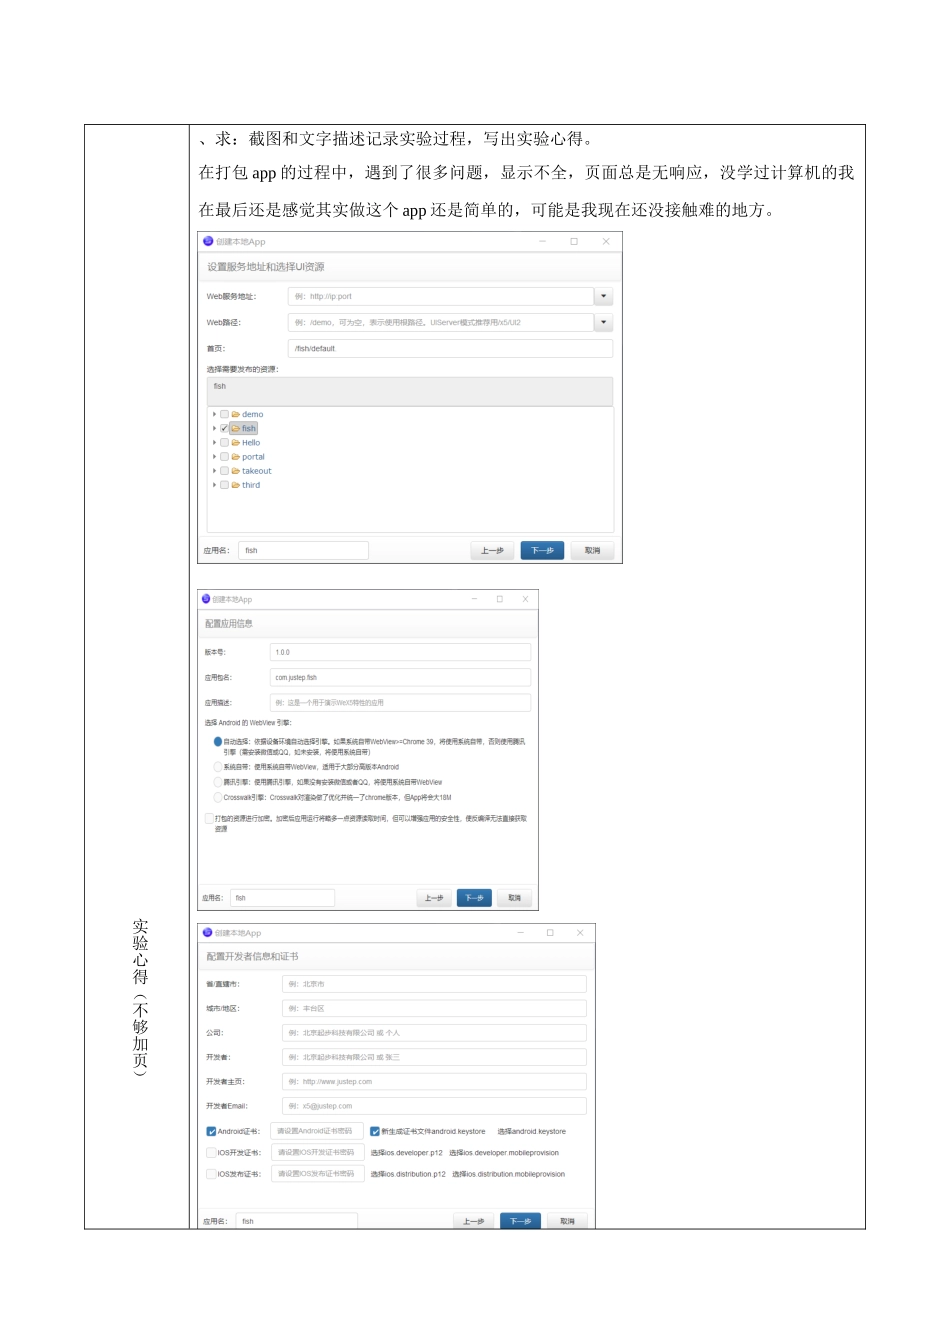This screenshot has height=1344, width=950.
Task: Click the 应用描述 text field
Action: pos(400,703)
